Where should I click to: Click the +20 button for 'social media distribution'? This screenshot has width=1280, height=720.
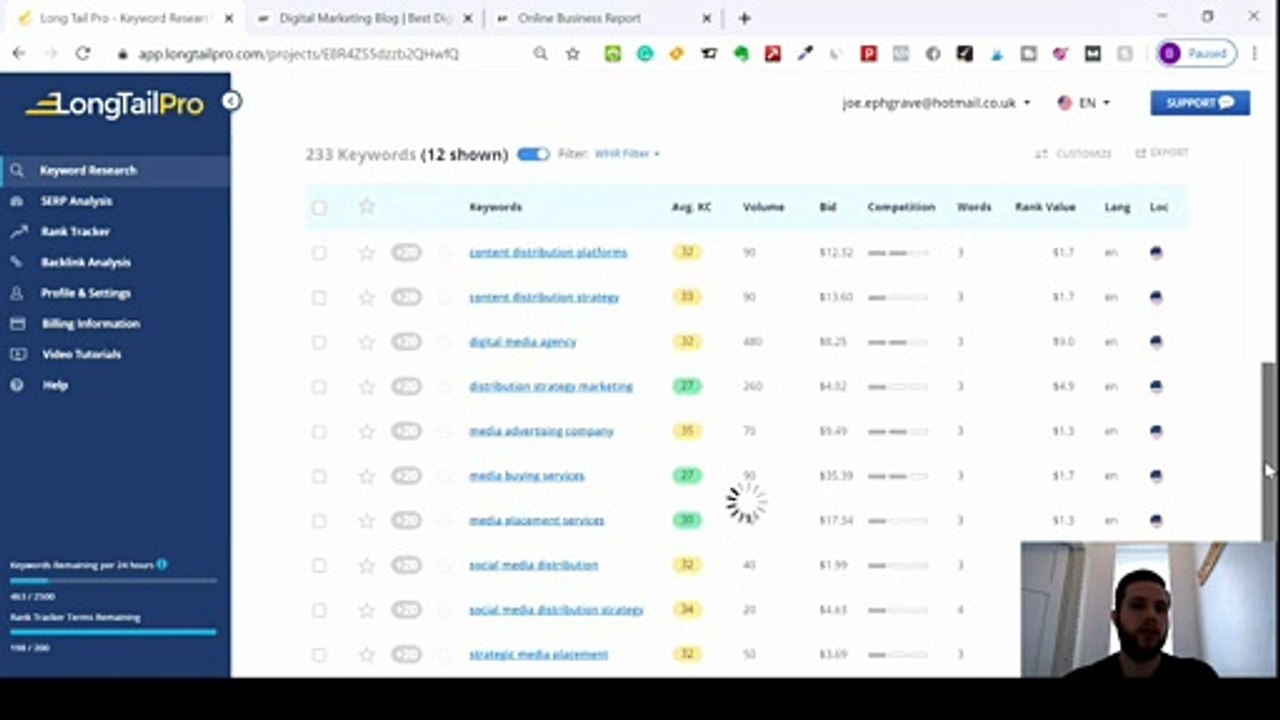(x=406, y=565)
